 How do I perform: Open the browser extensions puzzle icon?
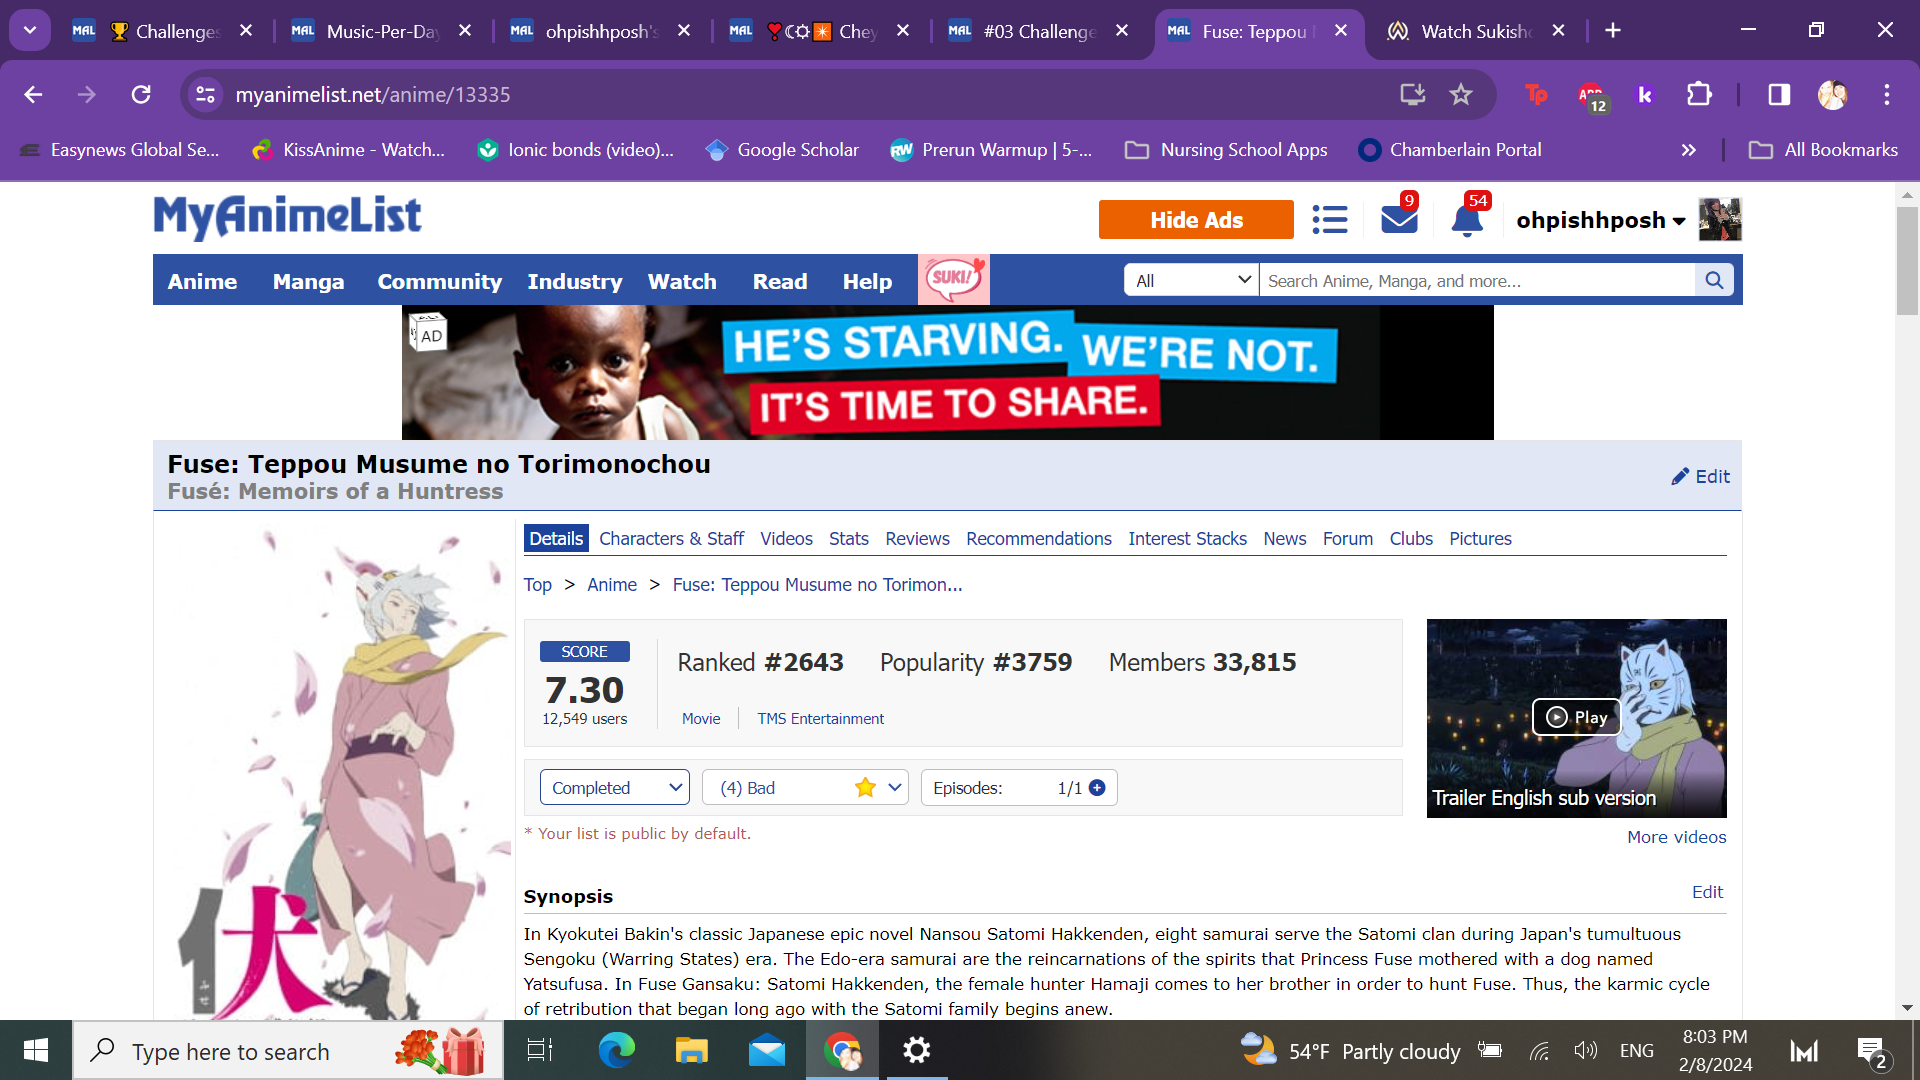pyautogui.click(x=1699, y=95)
